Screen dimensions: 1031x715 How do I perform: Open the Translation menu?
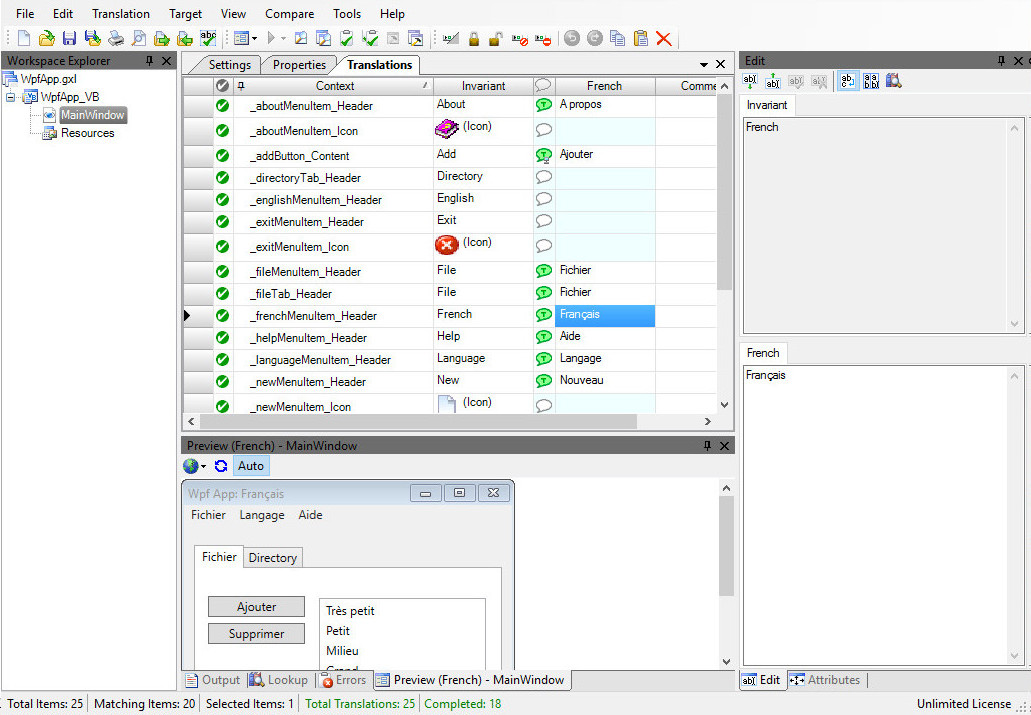click(120, 14)
